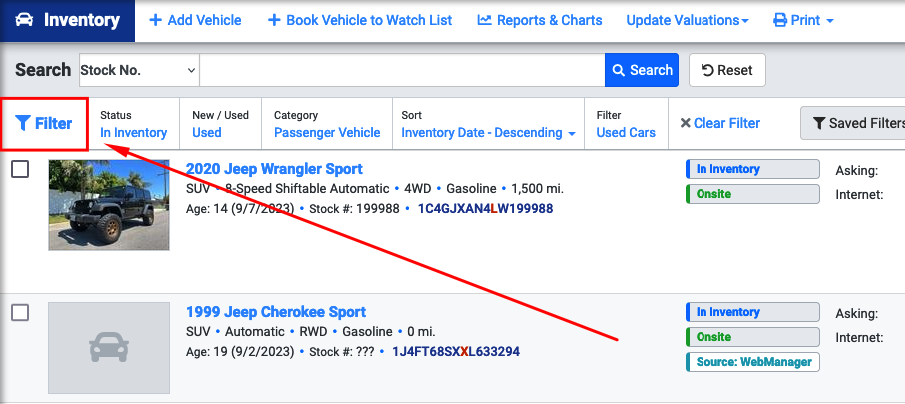
Task: Click the Print printer icon
Action: pos(780,21)
